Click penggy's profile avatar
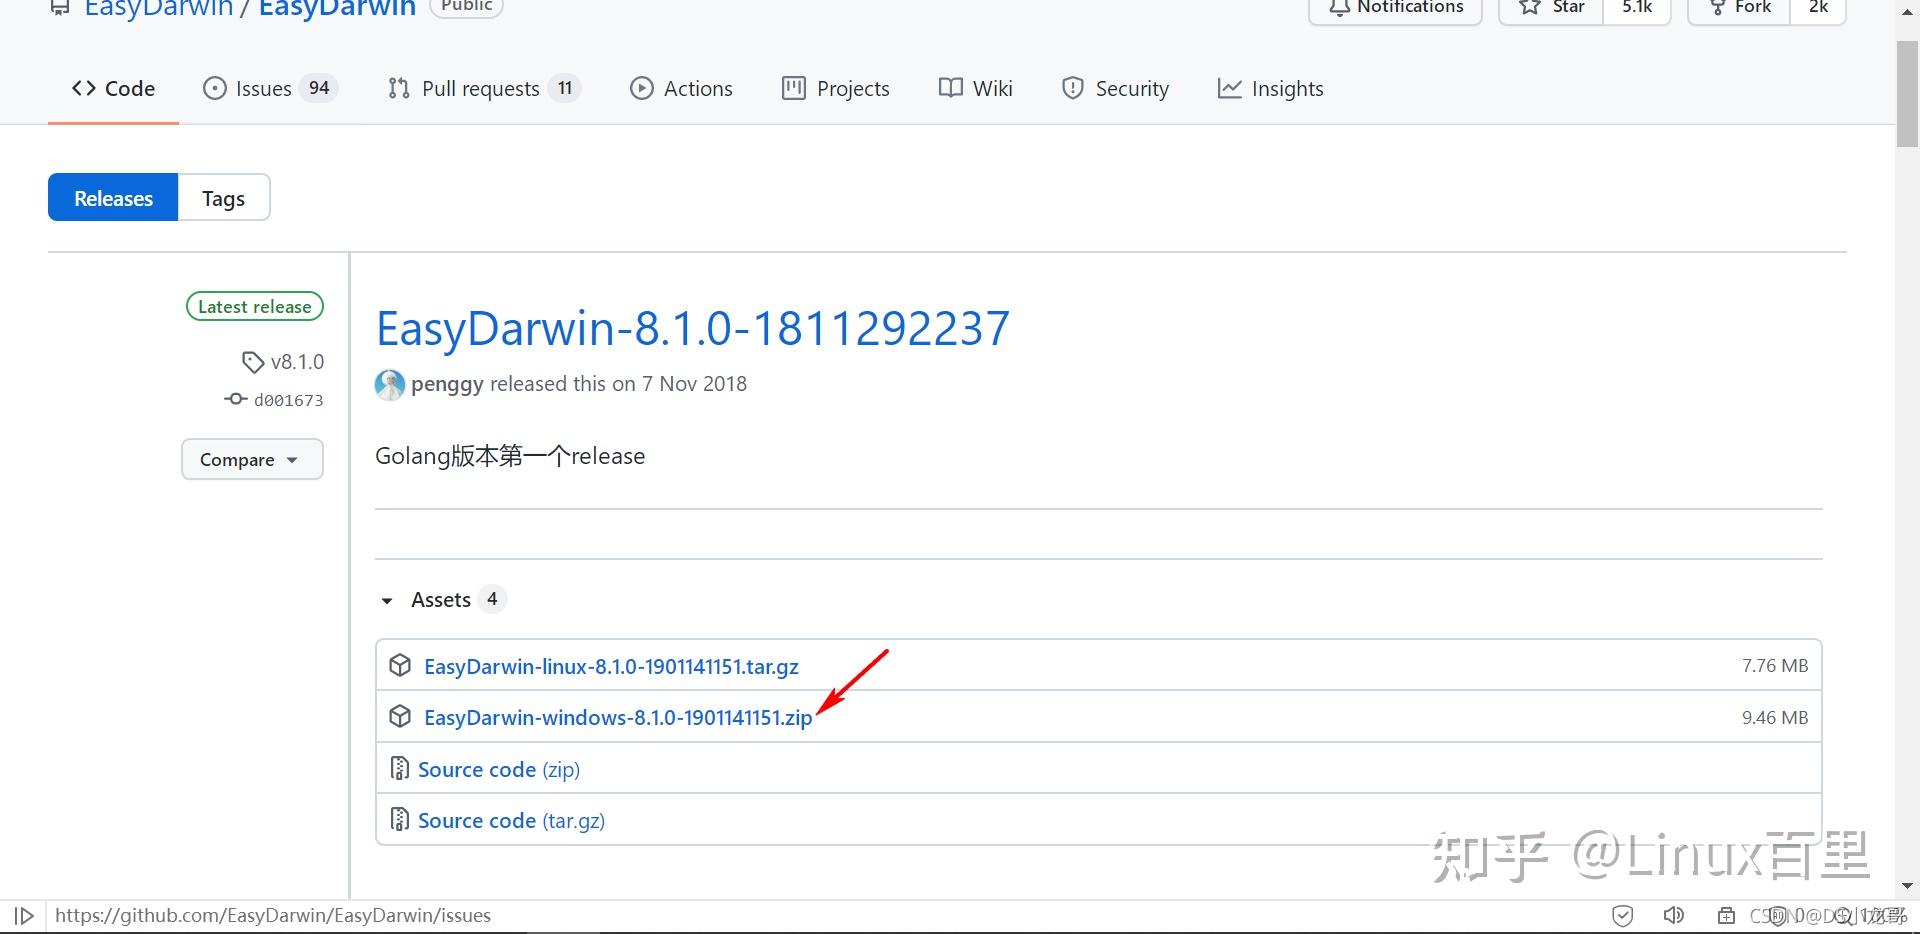Viewport: 1920px width, 934px height. tap(389, 384)
